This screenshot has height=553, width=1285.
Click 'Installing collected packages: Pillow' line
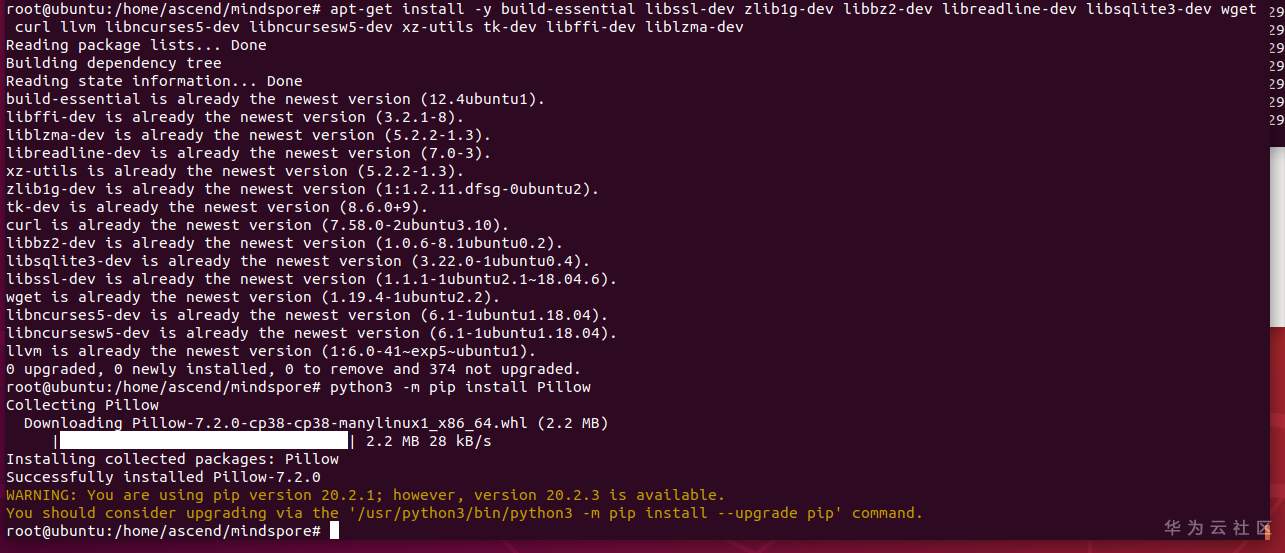tap(172, 459)
